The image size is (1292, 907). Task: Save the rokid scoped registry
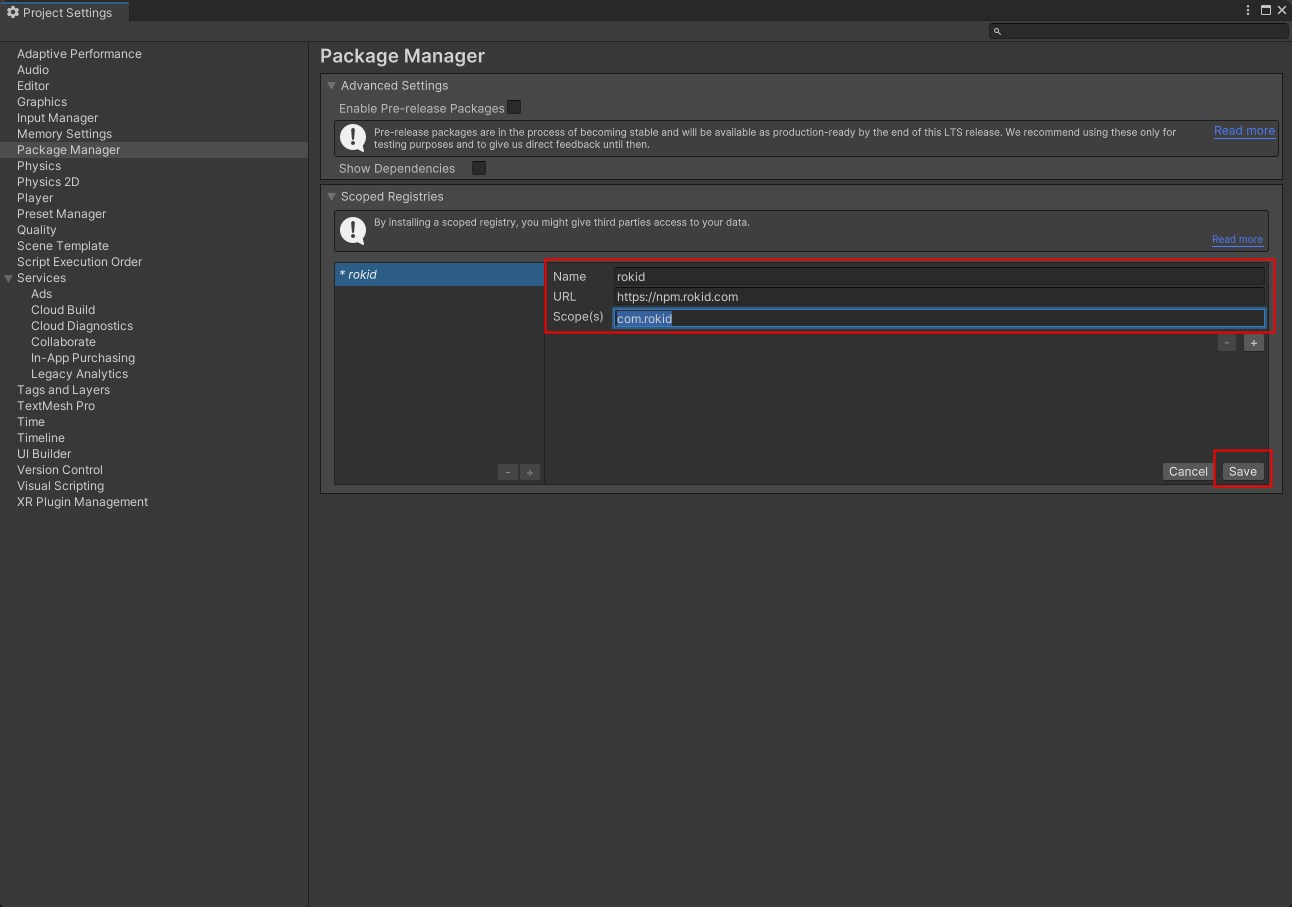click(1242, 471)
